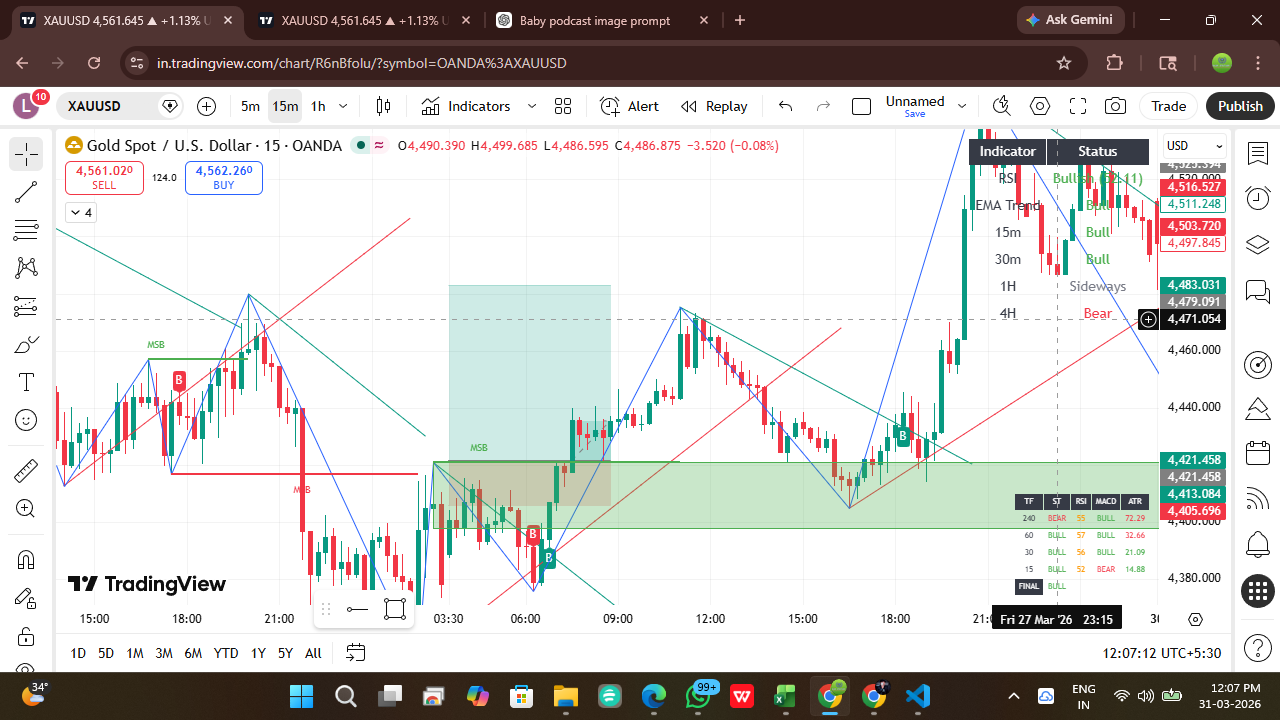Click the zoom in magnifier tool
The width and height of the screenshot is (1280, 720).
point(26,508)
